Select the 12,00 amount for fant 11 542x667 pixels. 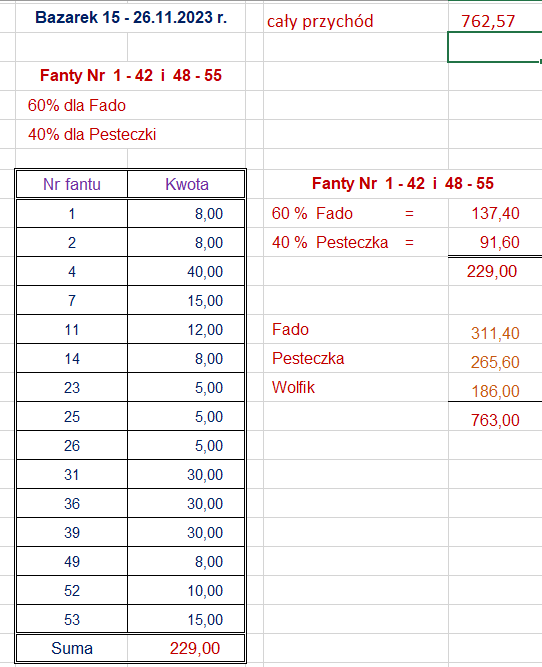tap(186, 330)
